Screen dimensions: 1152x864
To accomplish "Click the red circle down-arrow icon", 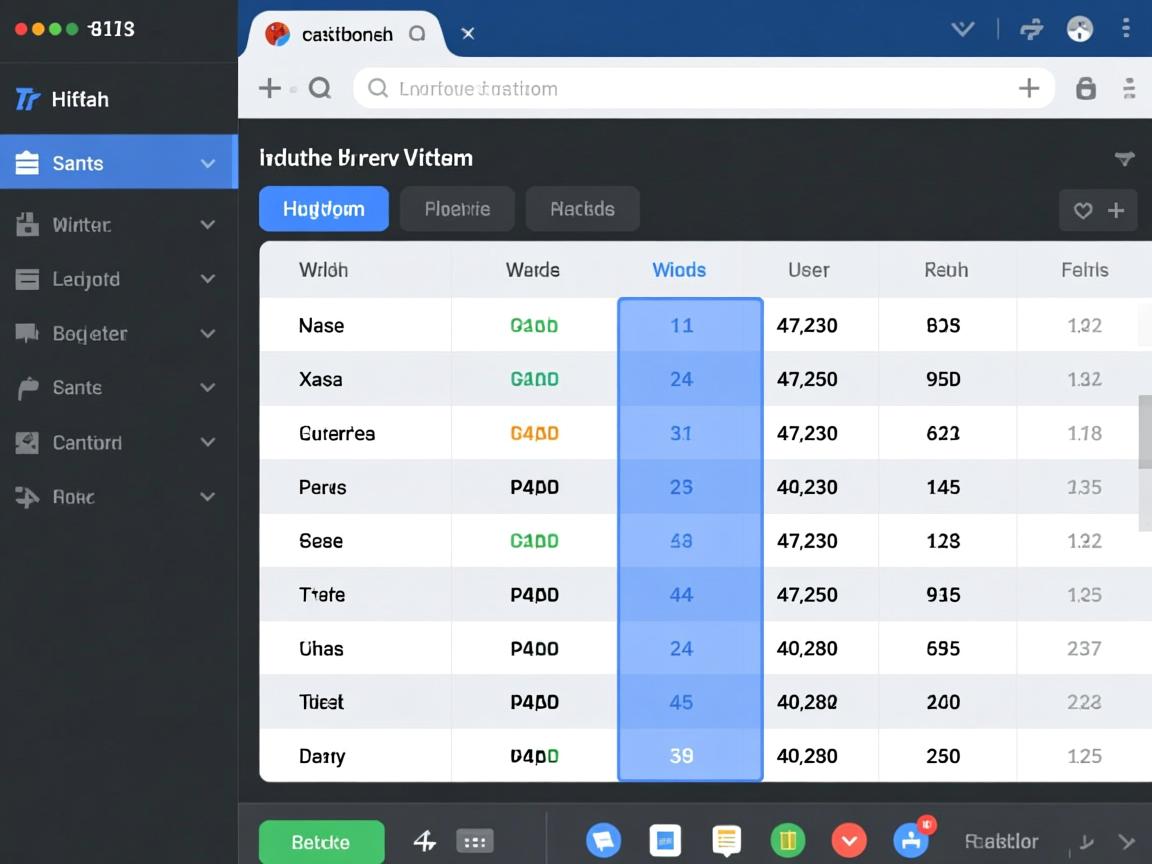I will tap(849, 841).
